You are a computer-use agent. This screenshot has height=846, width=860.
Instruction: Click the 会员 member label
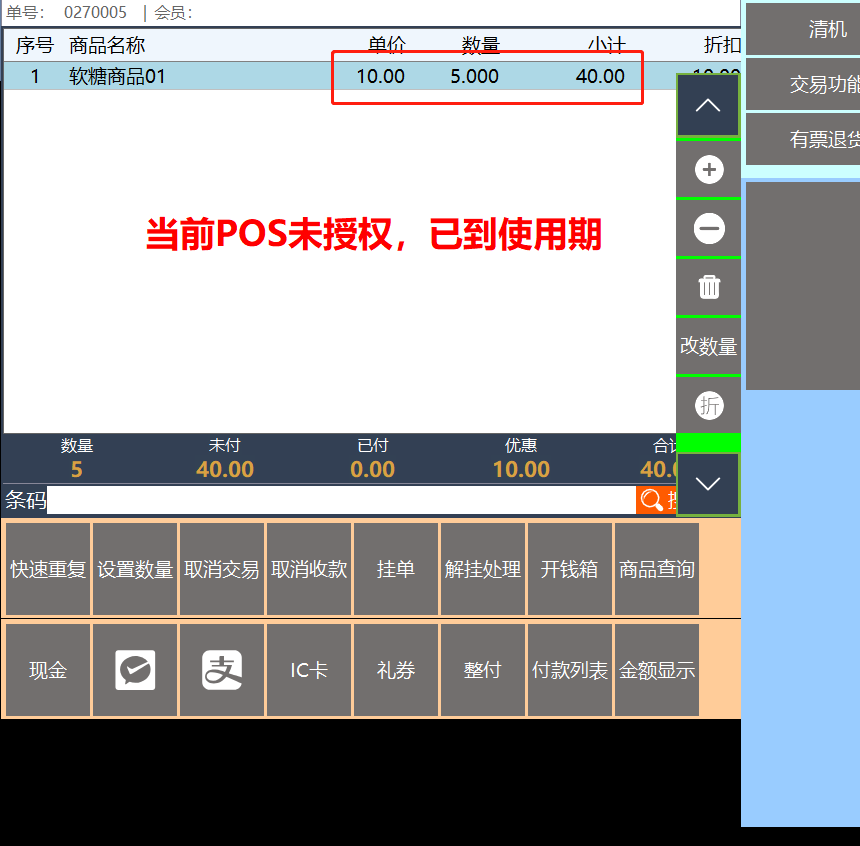173,12
